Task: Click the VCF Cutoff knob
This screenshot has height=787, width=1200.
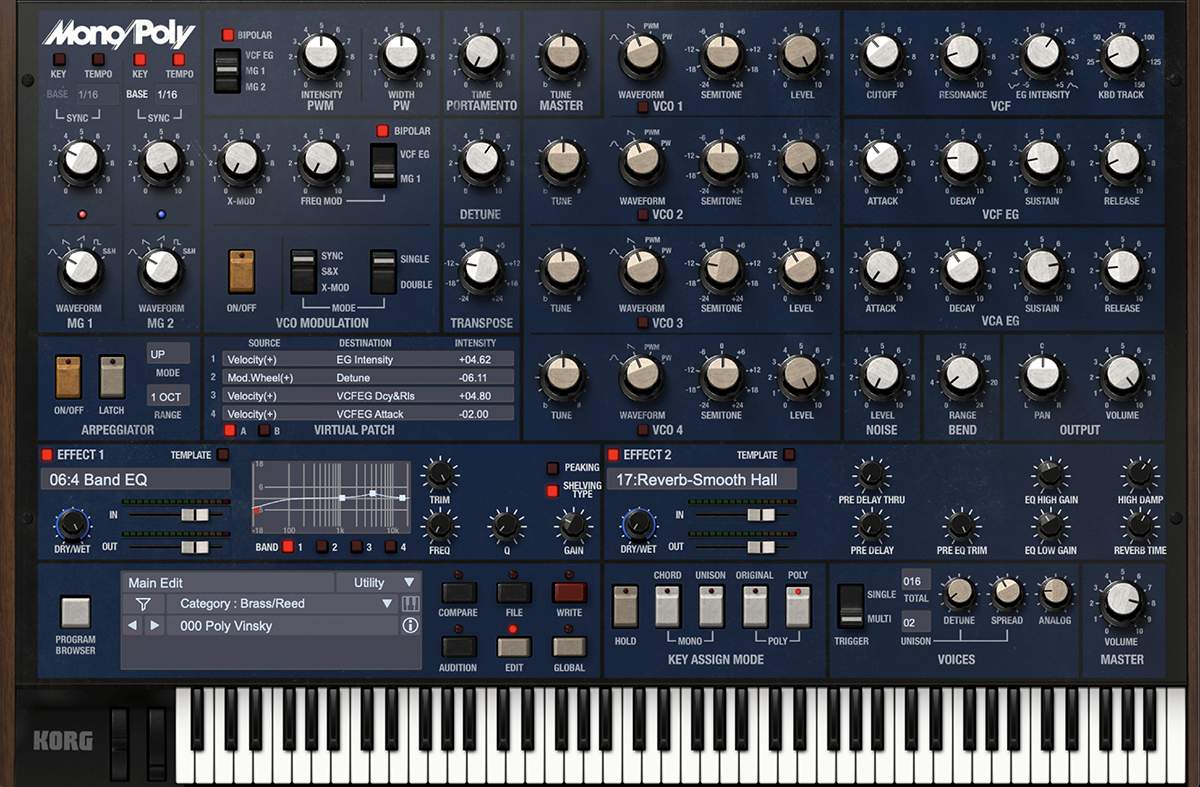Action: [x=881, y=53]
